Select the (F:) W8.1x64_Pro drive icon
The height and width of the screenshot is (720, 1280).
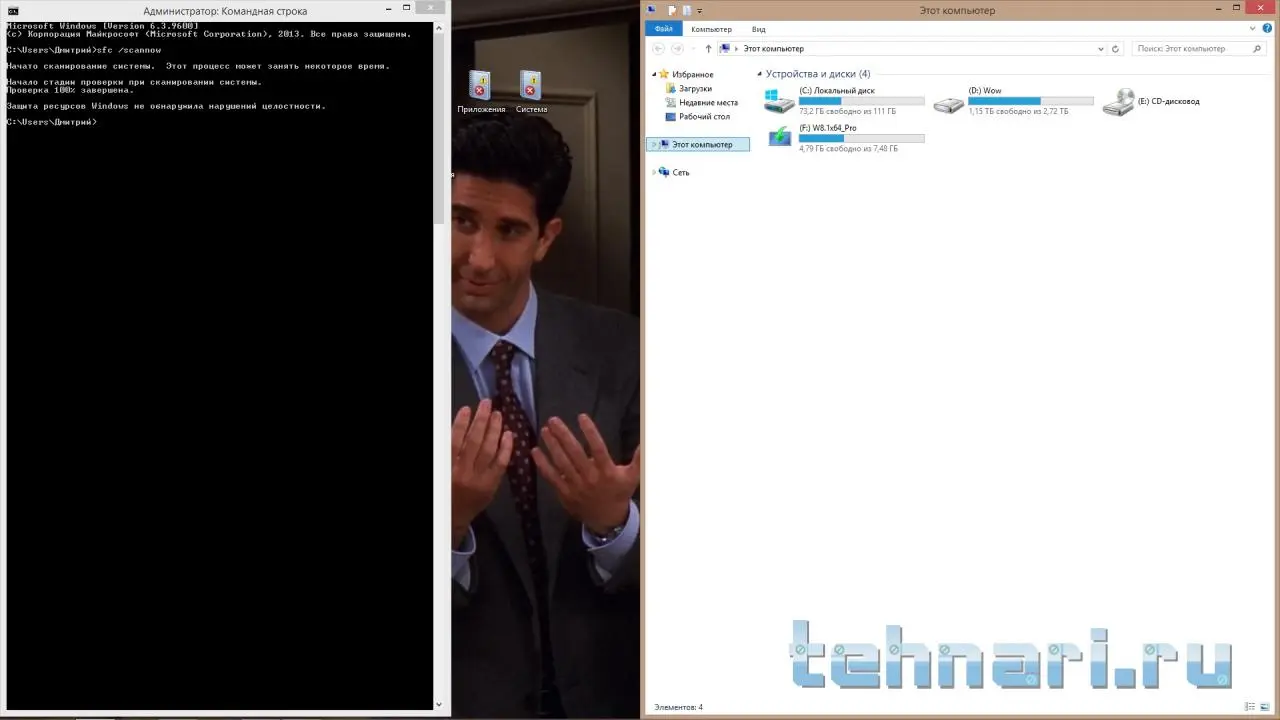click(x=780, y=137)
